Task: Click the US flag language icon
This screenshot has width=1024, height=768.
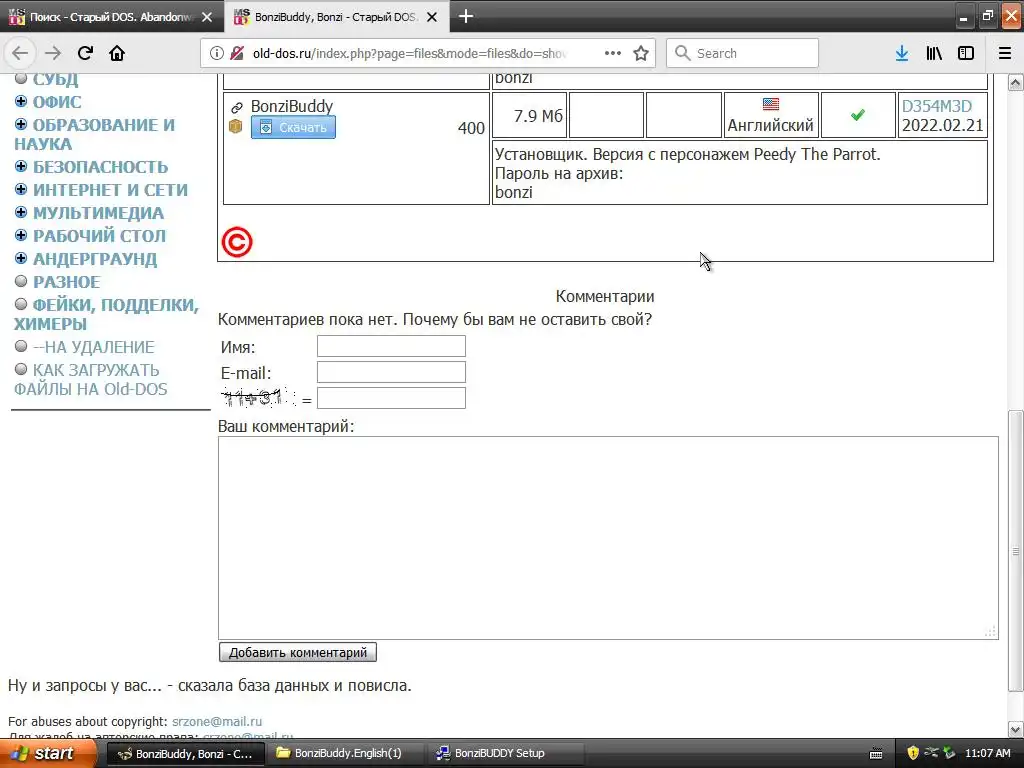Action: (771, 104)
